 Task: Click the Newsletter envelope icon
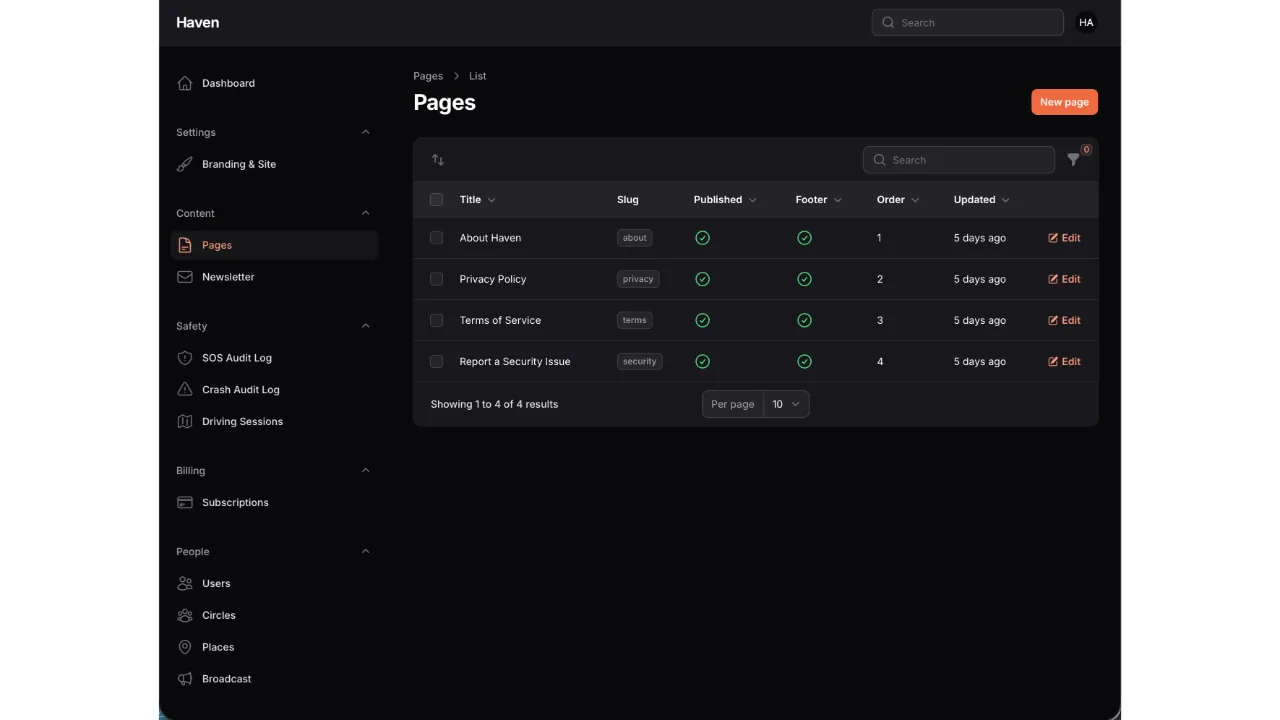point(185,277)
